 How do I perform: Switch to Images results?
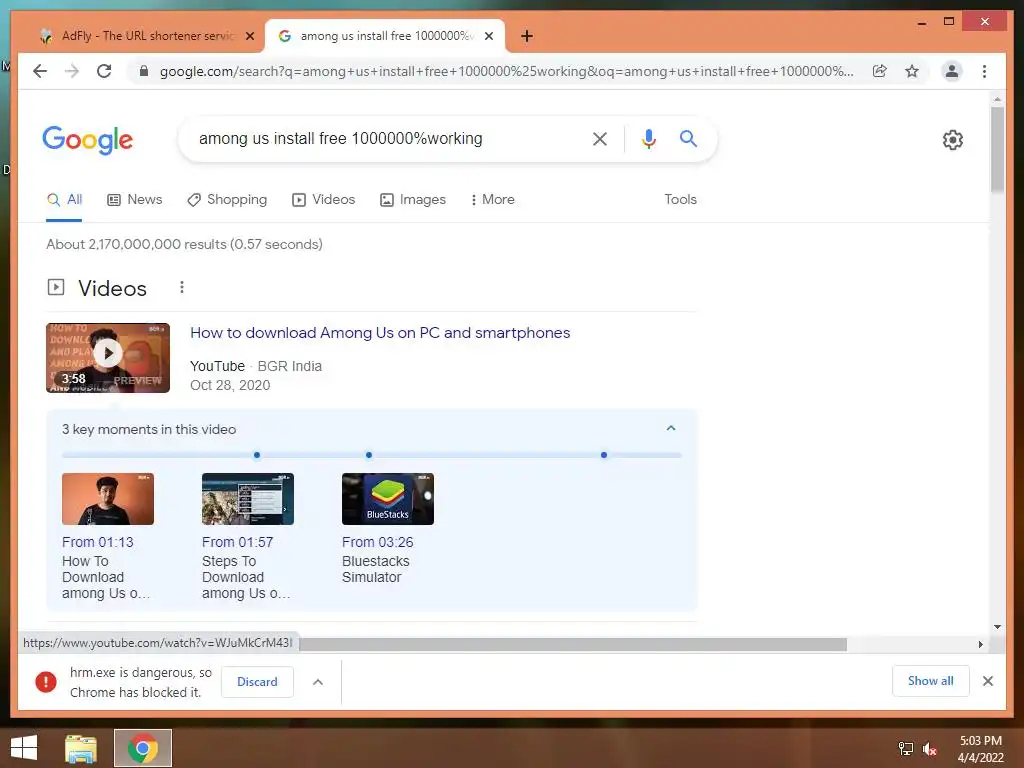pyautogui.click(x=413, y=200)
